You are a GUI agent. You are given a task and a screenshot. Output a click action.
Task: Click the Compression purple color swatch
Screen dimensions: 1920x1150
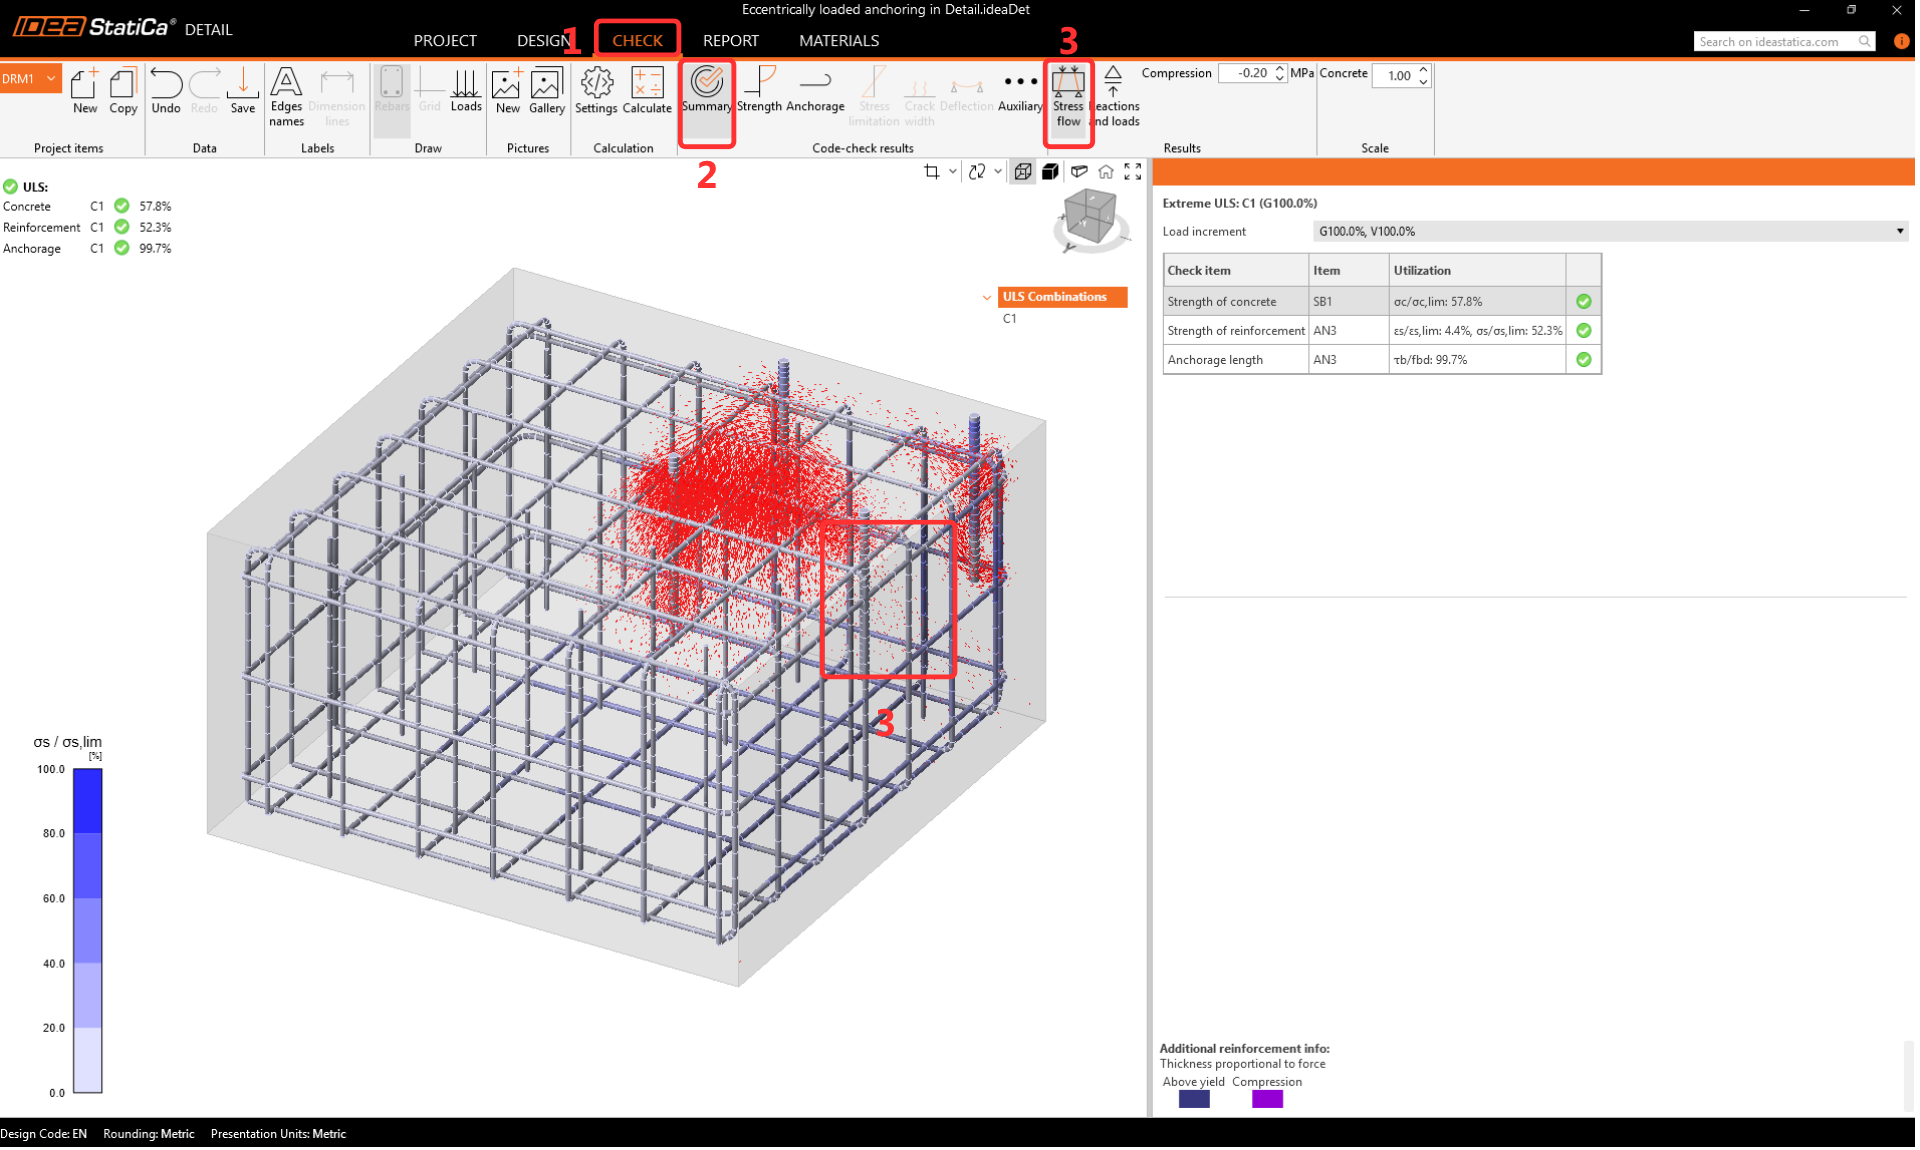[x=1267, y=1099]
